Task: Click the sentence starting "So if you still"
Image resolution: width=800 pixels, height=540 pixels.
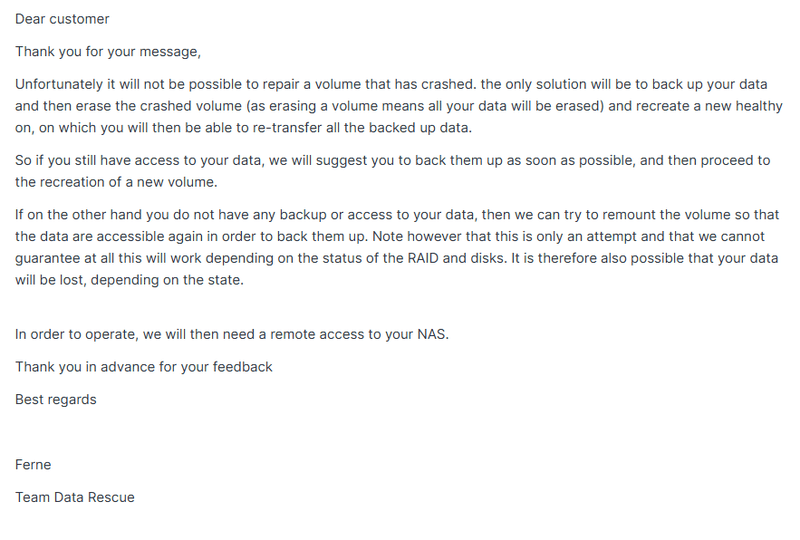Action: pos(200,161)
